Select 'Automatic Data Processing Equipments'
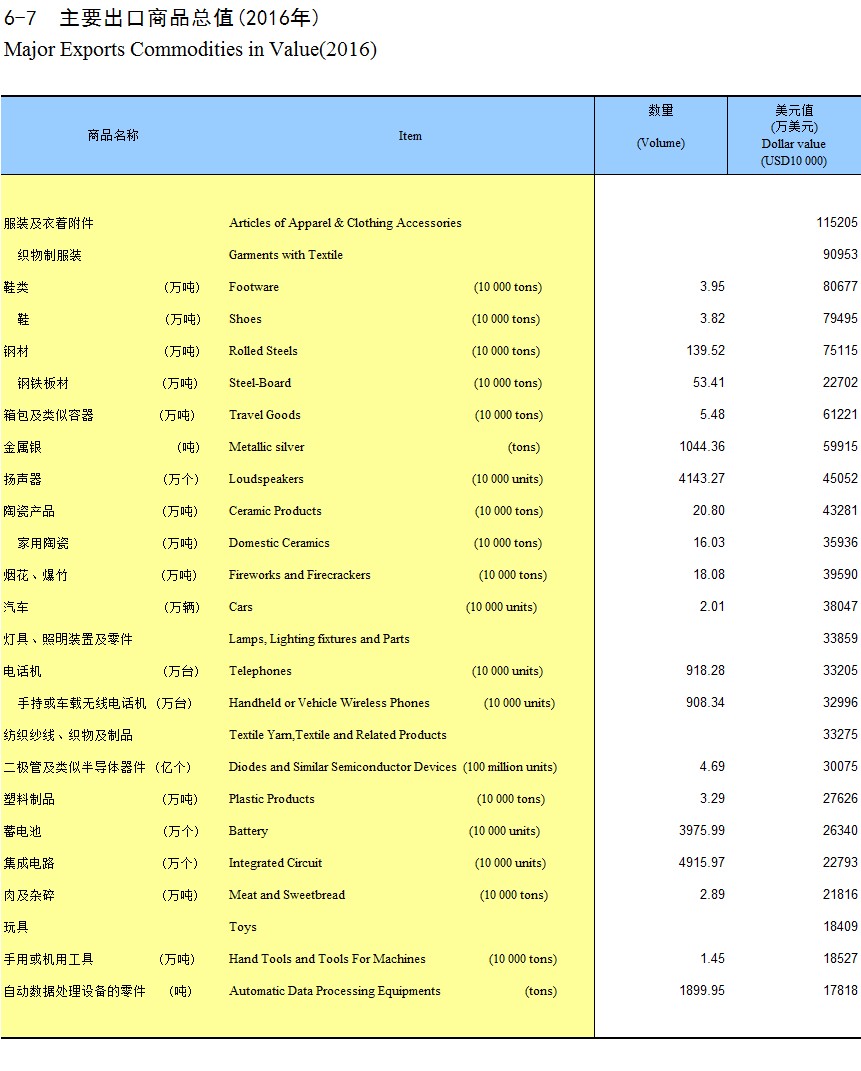The width and height of the screenshot is (861, 1071). pos(335,991)
